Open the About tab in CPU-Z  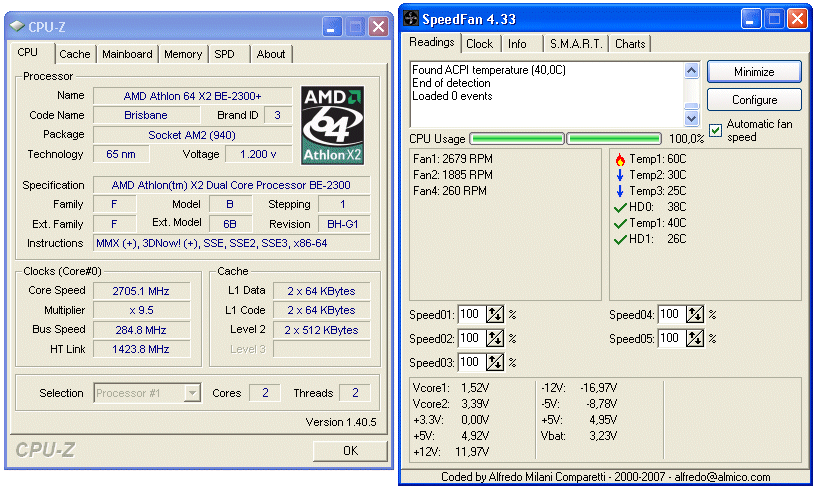[x=271, y=54]
